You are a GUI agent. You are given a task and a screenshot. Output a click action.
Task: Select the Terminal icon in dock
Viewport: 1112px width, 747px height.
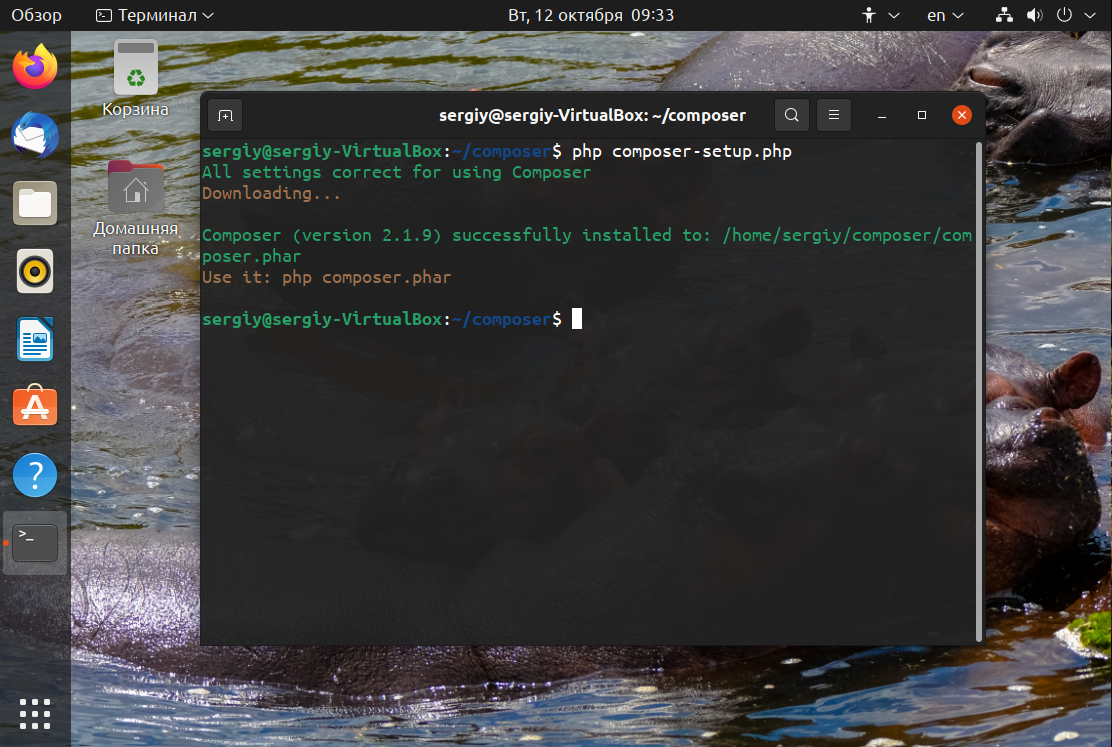[x=35, y=543]
